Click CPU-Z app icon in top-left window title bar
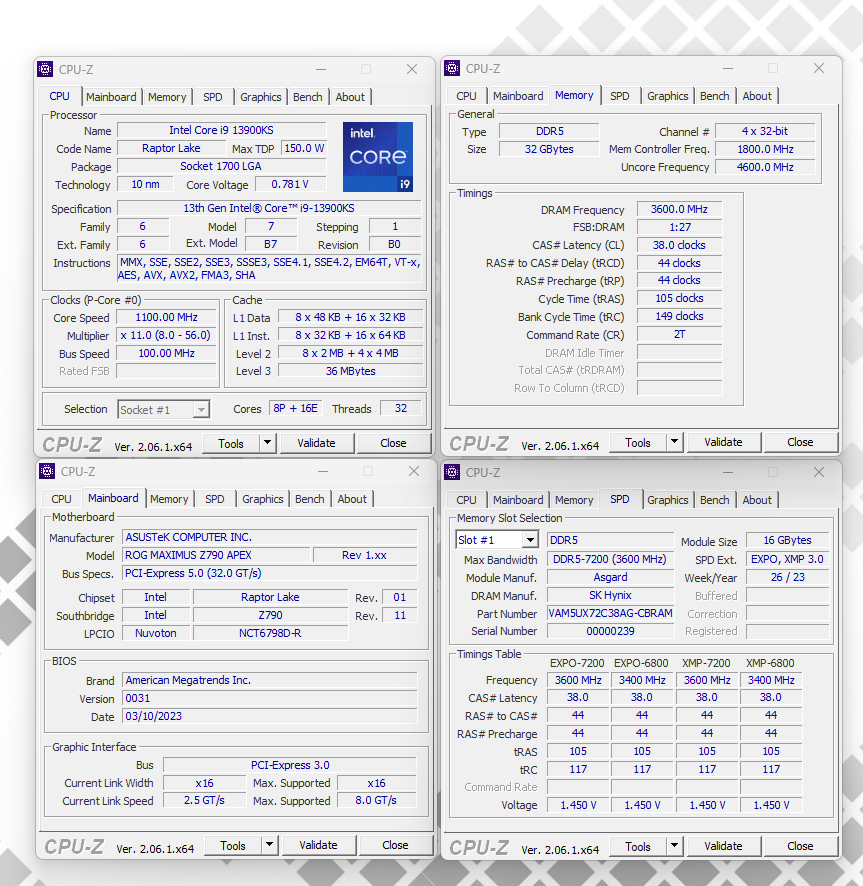Screen dimensions: 863x886 (x=45, y=69)
